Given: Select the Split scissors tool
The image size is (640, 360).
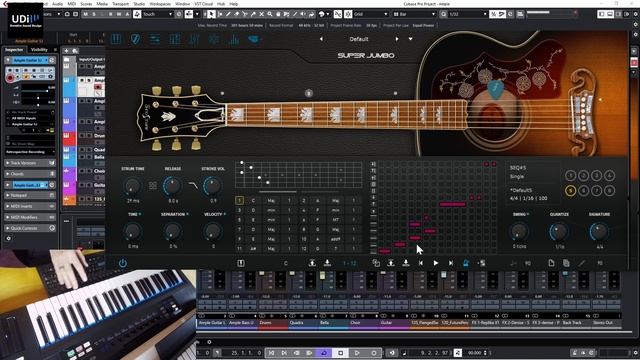Looking at the screenshot, I should click(244, 14).
